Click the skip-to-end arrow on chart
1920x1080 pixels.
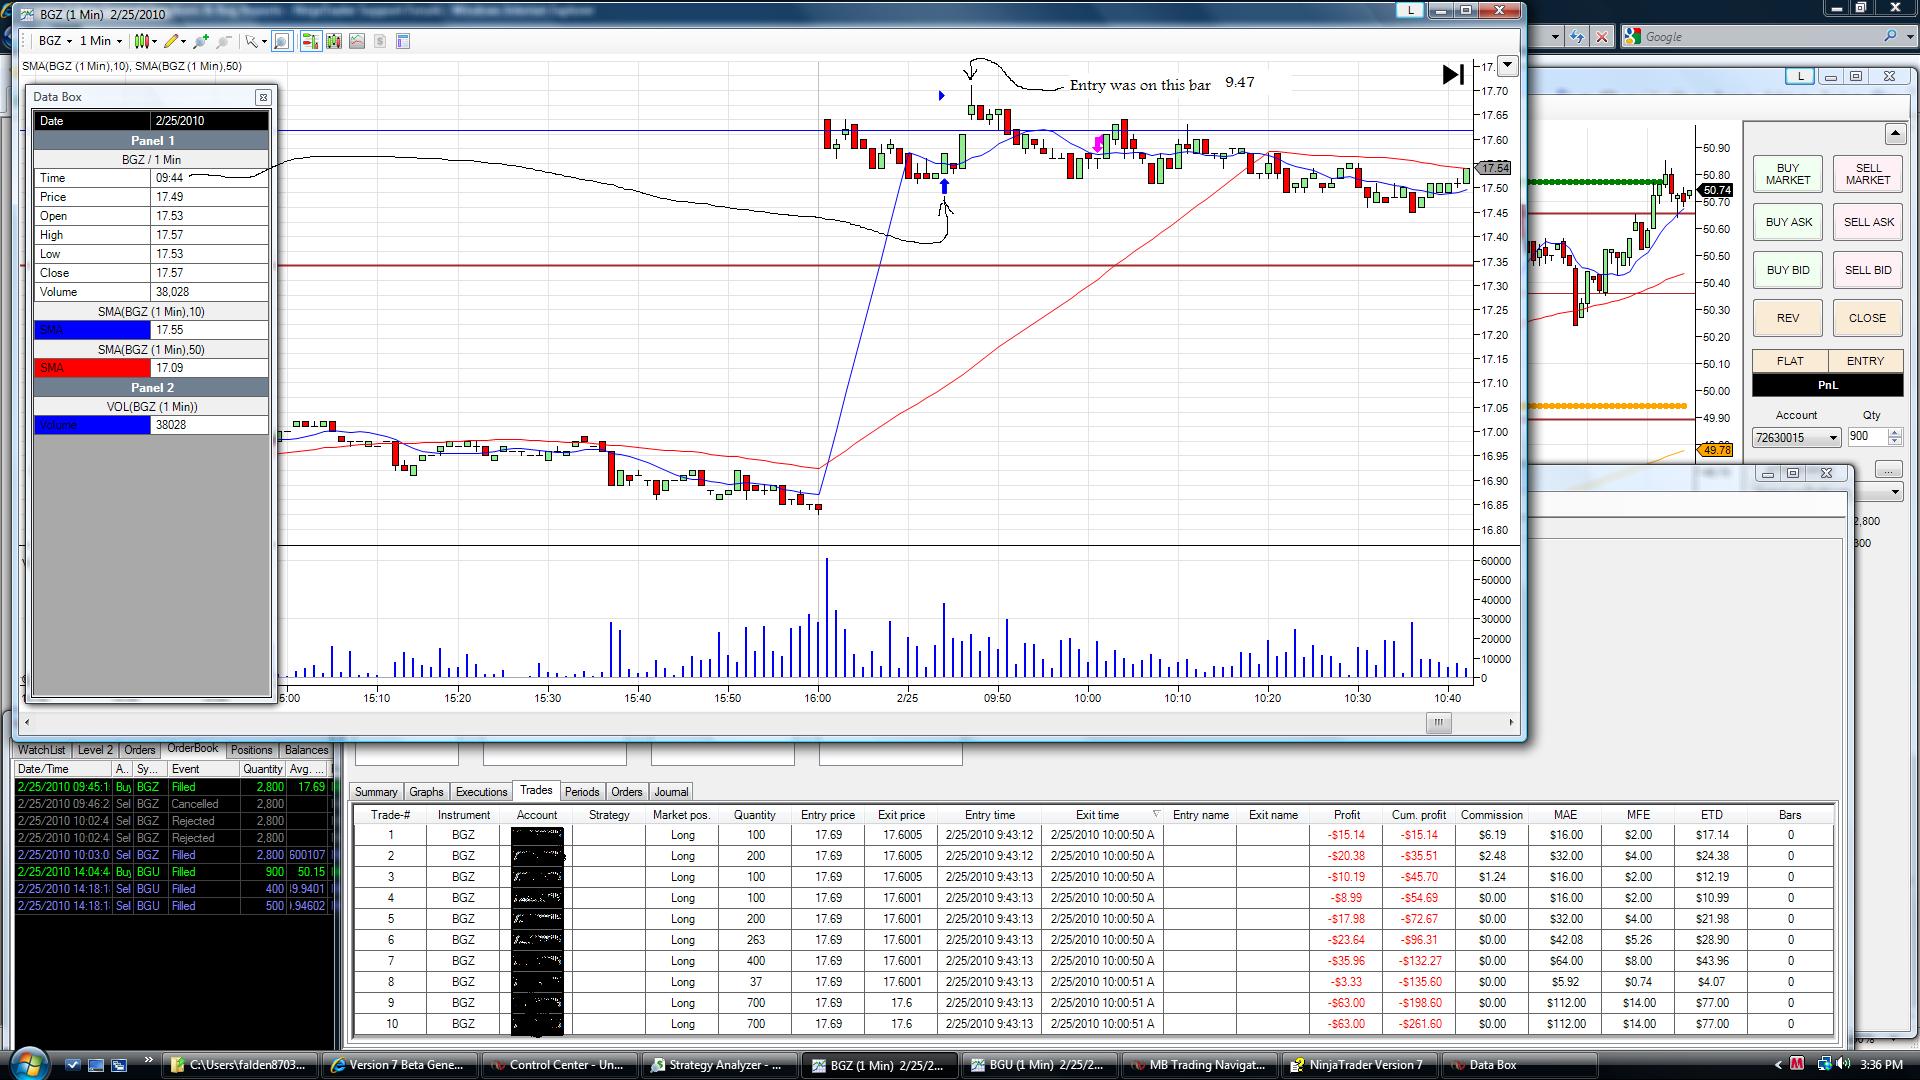pyautogui.click(x=1452, y=75)
